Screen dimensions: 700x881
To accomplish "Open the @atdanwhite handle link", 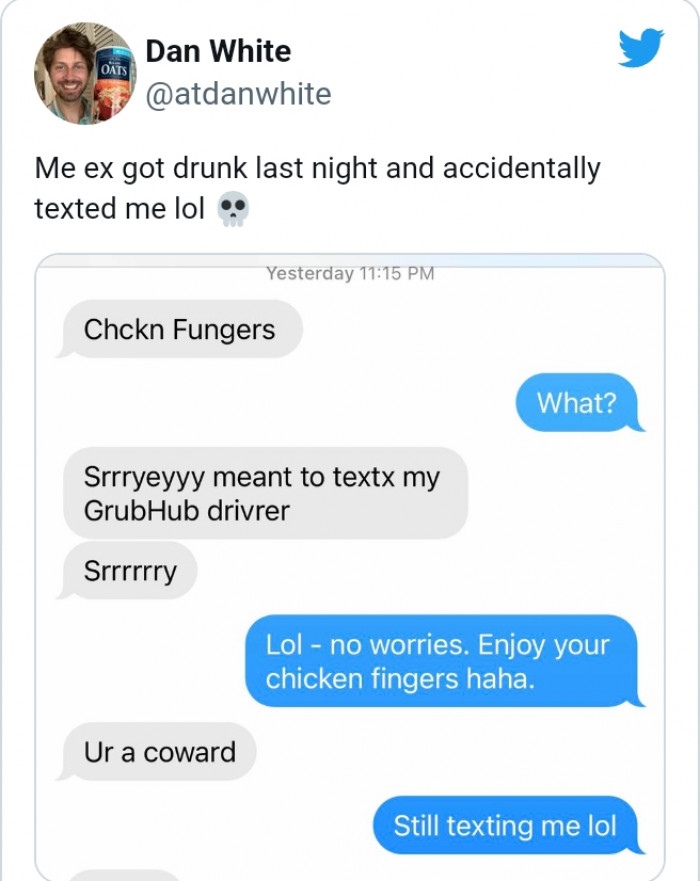I will pyautogui.click(x=238, y=94).
